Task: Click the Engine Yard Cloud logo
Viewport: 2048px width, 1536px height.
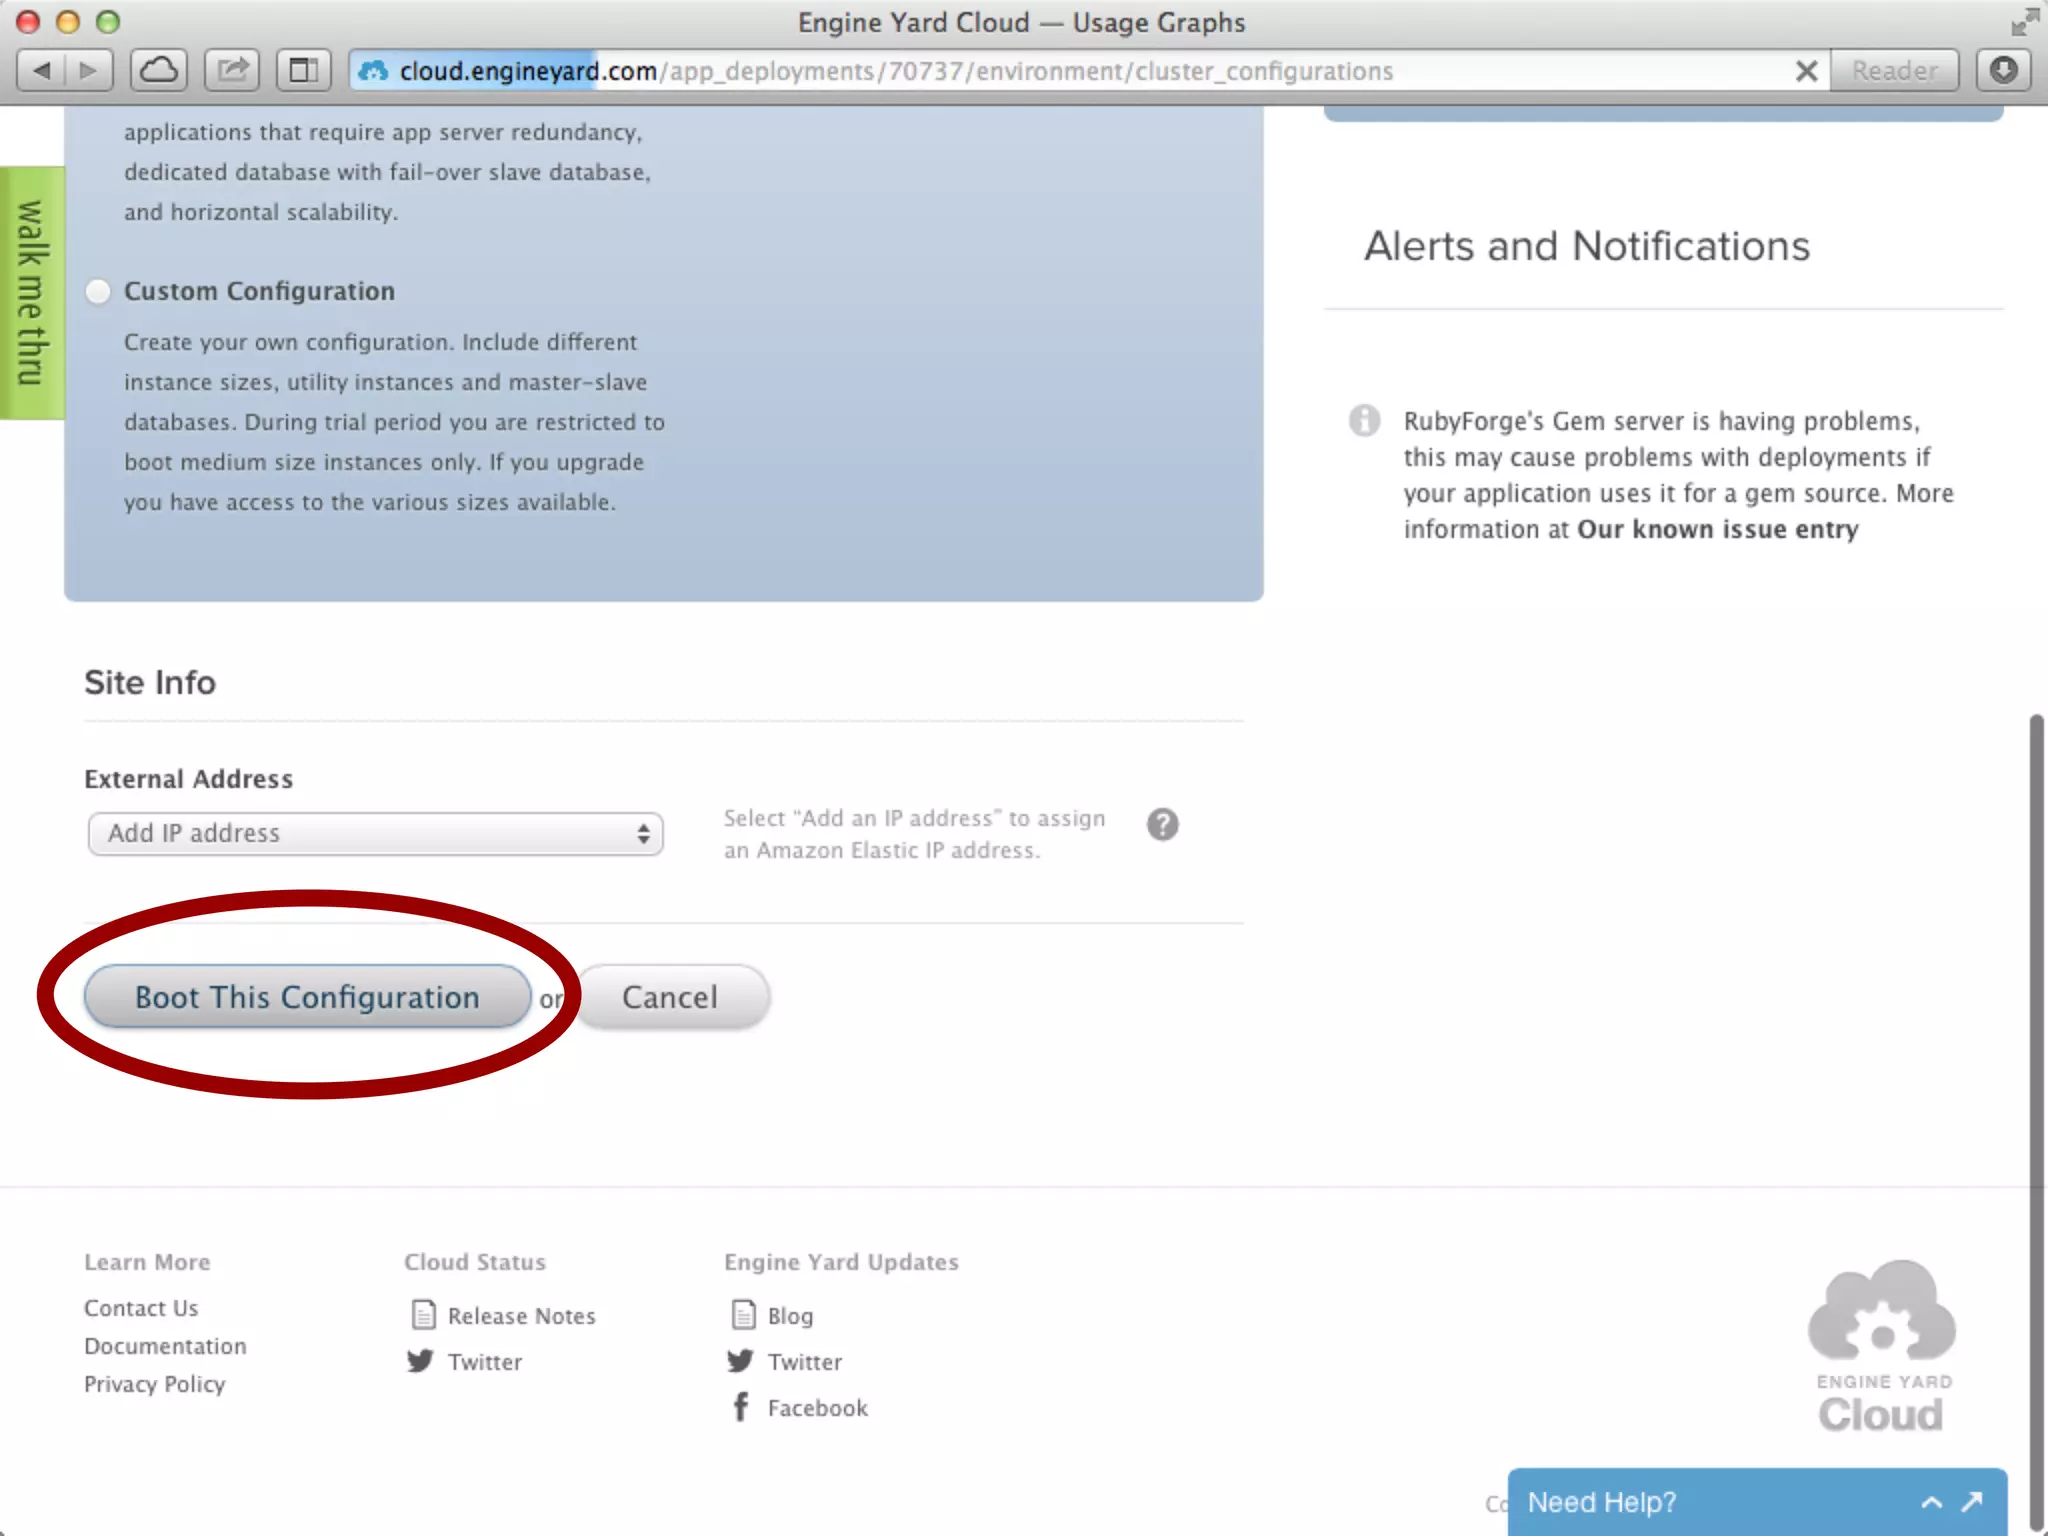Action: tap(1881, 1346)
